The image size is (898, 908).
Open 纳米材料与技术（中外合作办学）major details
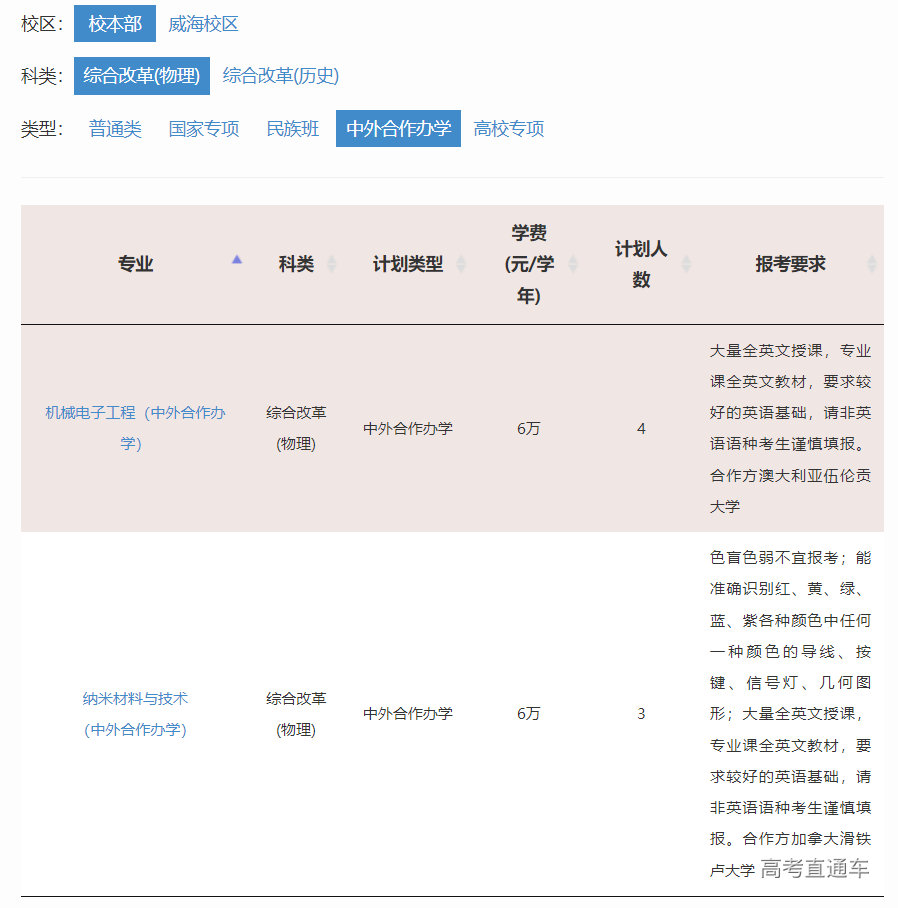point(136,713)
